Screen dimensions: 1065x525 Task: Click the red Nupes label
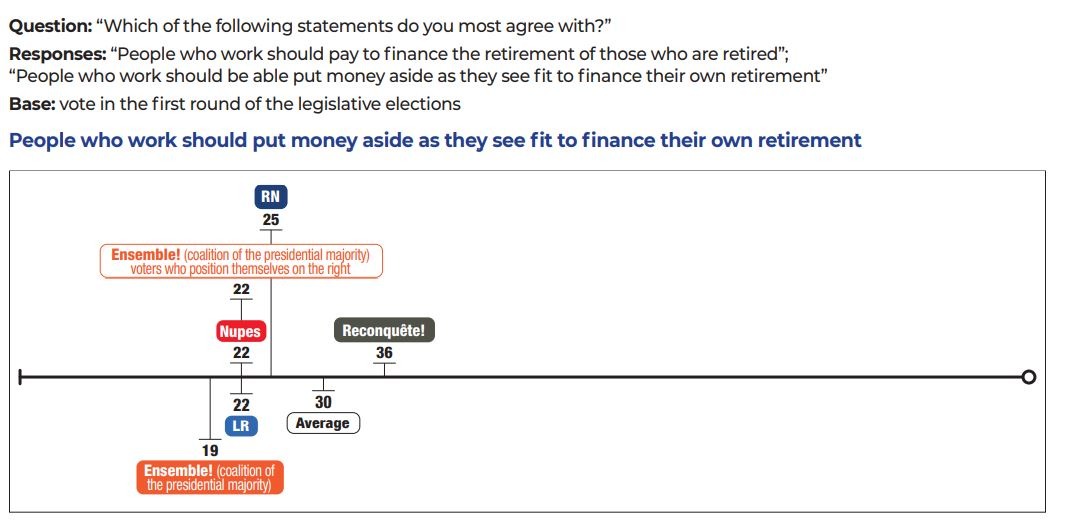[240, 331]
